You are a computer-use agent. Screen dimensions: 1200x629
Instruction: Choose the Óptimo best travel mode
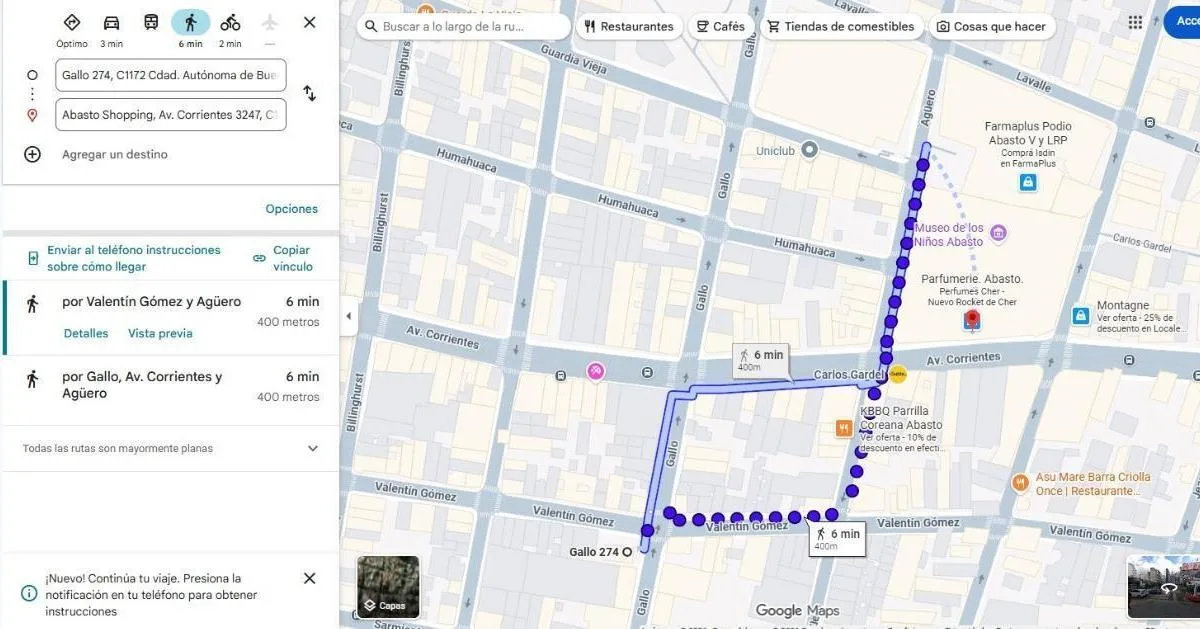point(71,23)
